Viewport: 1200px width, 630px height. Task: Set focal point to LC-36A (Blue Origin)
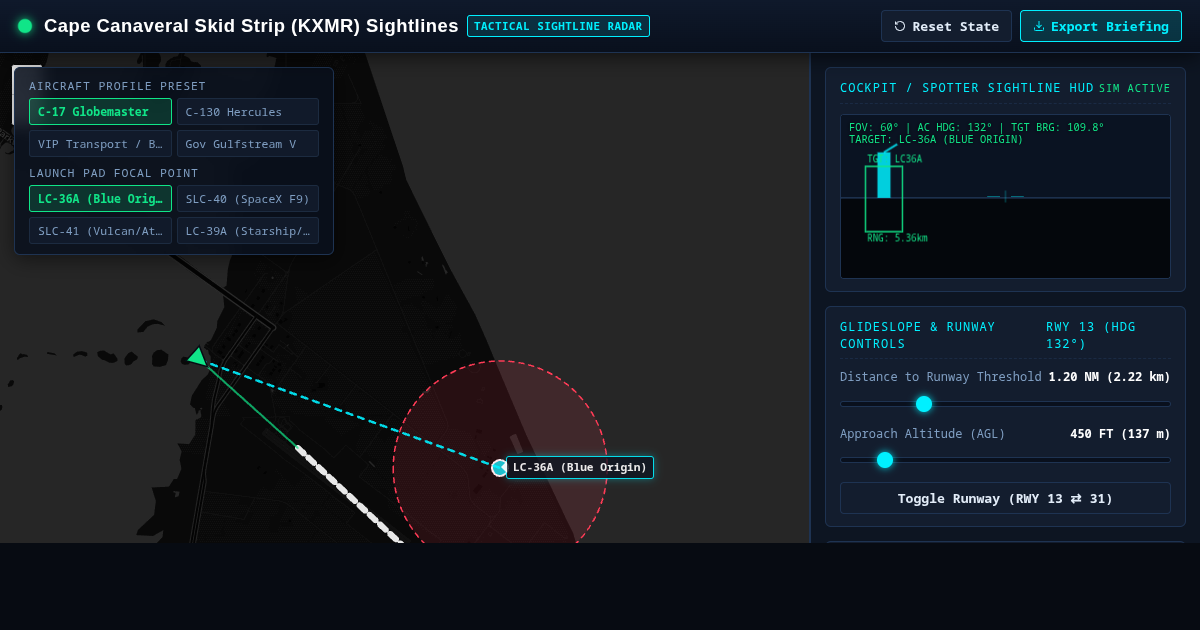(100, 199)
